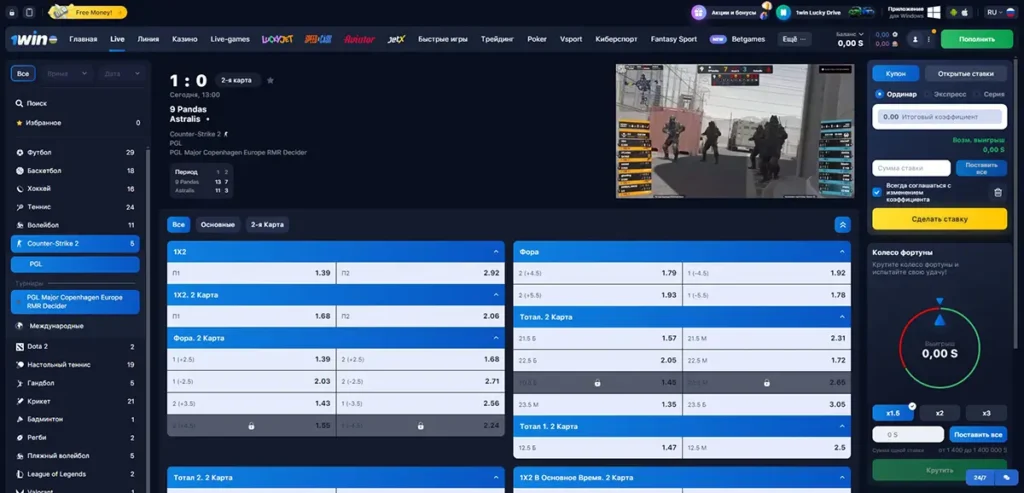Click the fortune wheel circle
The width and height of the screenshot is (1024, 493).
tap(939, 348)
